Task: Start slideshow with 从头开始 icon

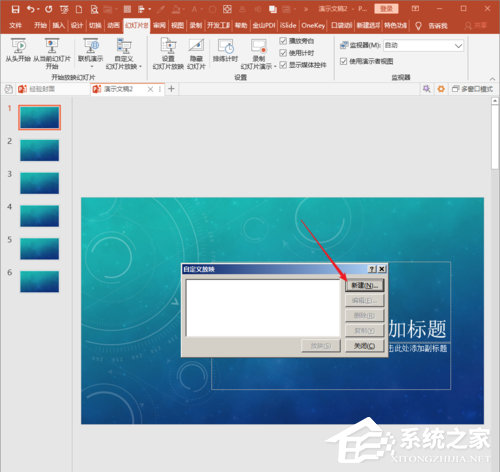Action: 18,46
